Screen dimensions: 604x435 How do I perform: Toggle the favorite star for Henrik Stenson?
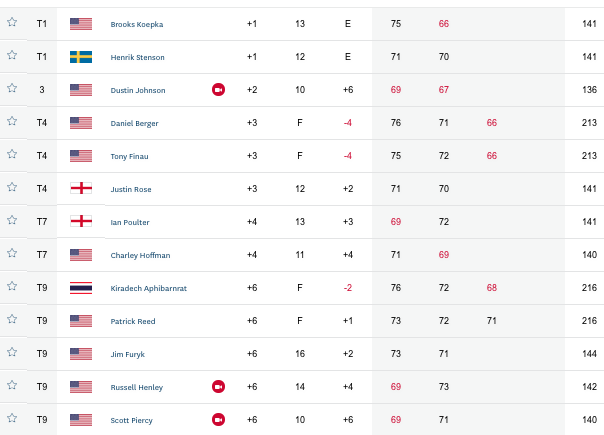[x=12, y=55]
